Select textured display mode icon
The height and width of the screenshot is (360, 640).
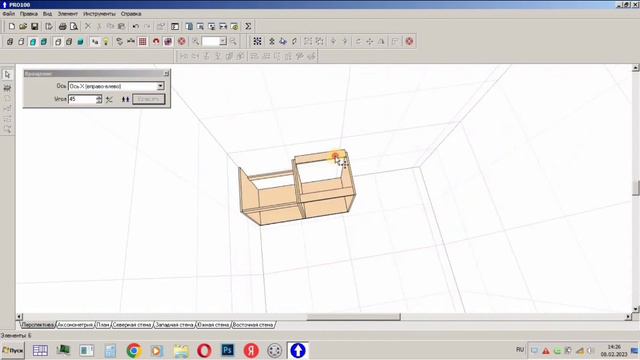coord(44,42)
